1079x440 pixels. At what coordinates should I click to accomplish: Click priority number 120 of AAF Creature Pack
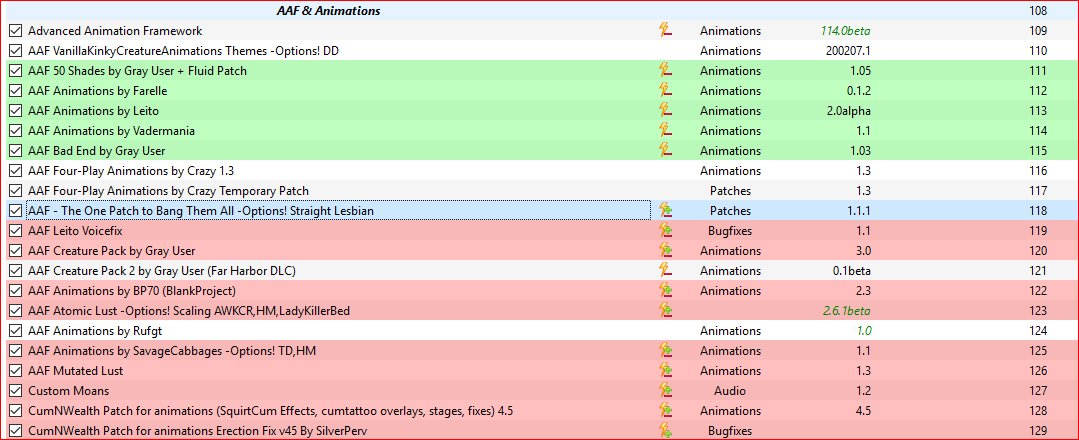[1038, 251]
